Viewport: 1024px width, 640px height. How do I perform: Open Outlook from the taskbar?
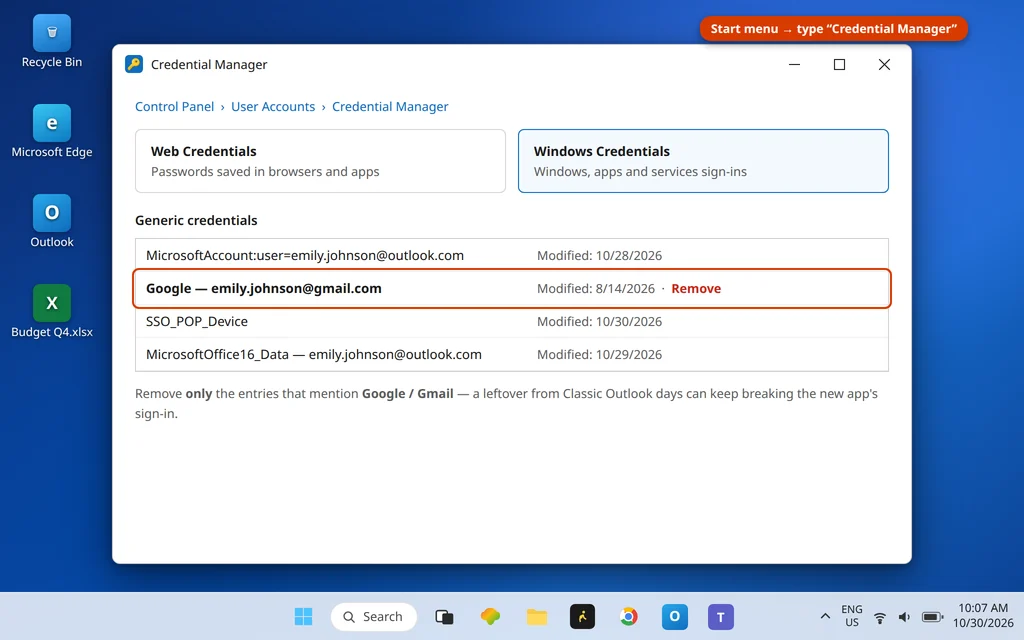point(675,616)
